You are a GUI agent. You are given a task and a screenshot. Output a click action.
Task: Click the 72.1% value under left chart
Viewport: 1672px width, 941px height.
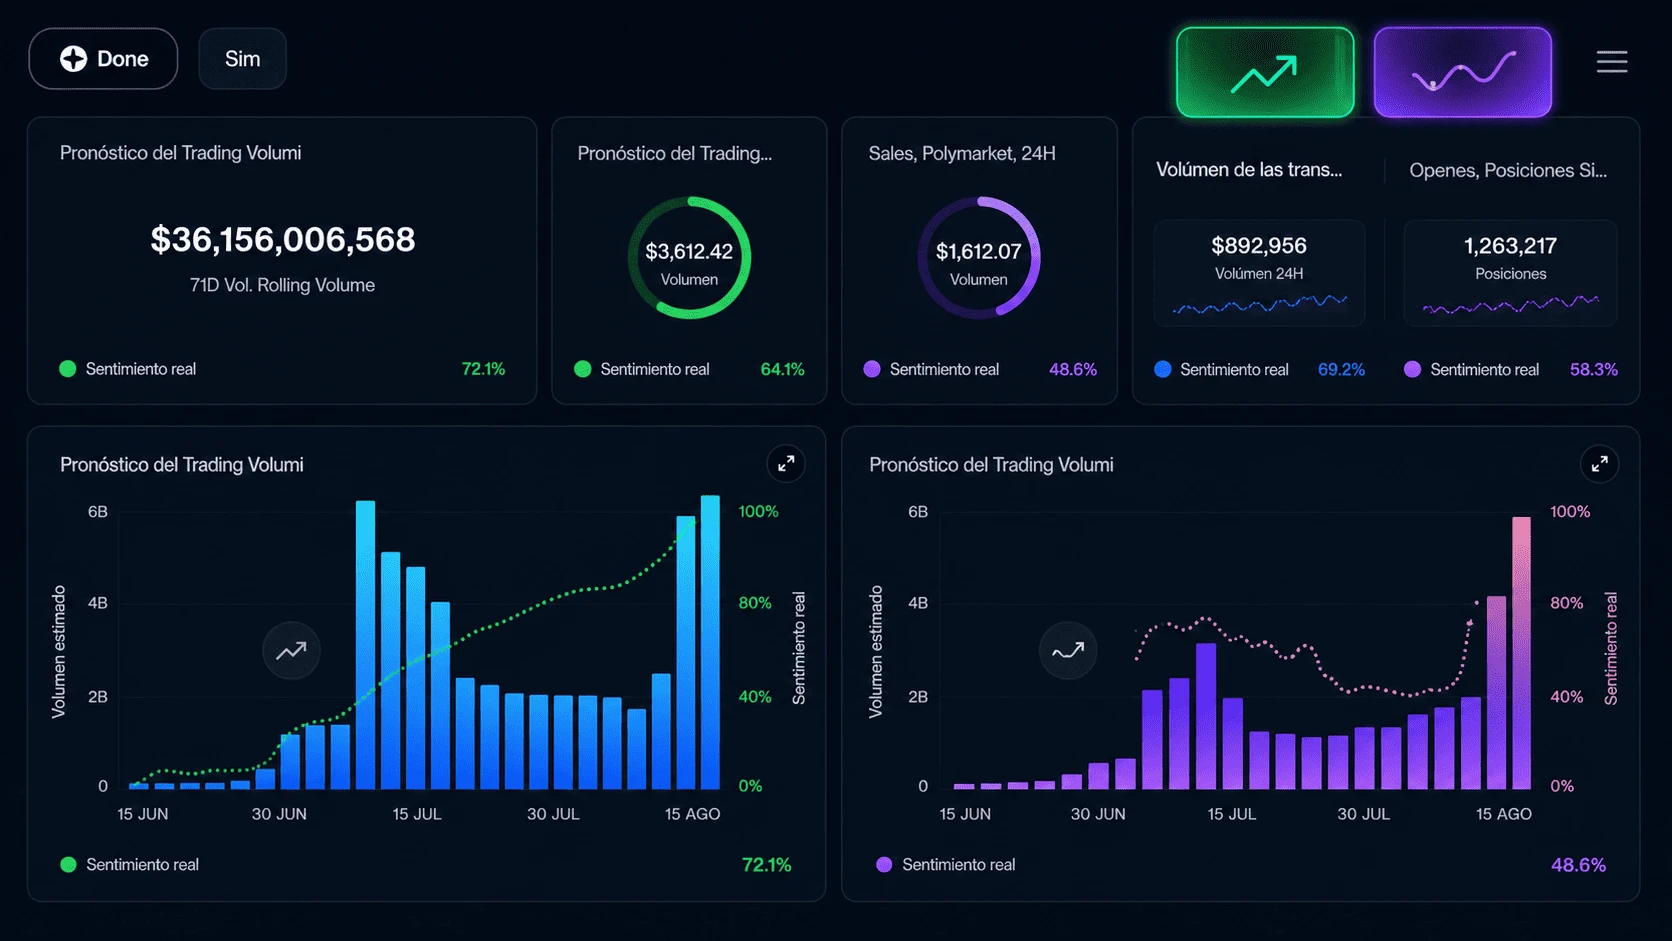tap(767, 865)
